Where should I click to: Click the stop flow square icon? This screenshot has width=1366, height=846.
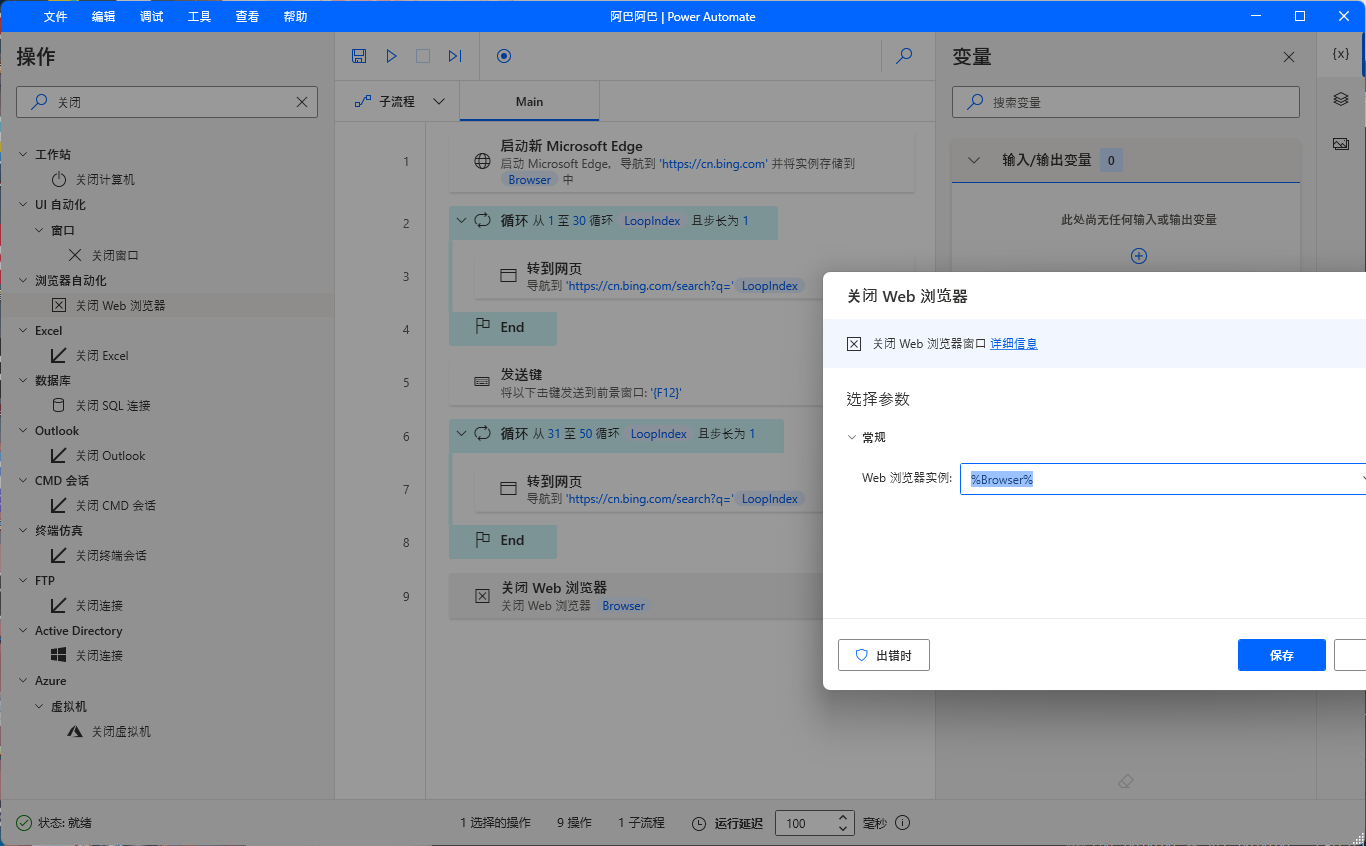(x=423, y=56)
